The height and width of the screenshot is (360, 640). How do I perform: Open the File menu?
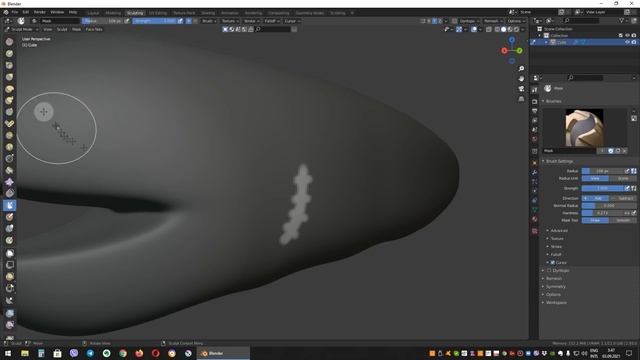pos(15,12)
